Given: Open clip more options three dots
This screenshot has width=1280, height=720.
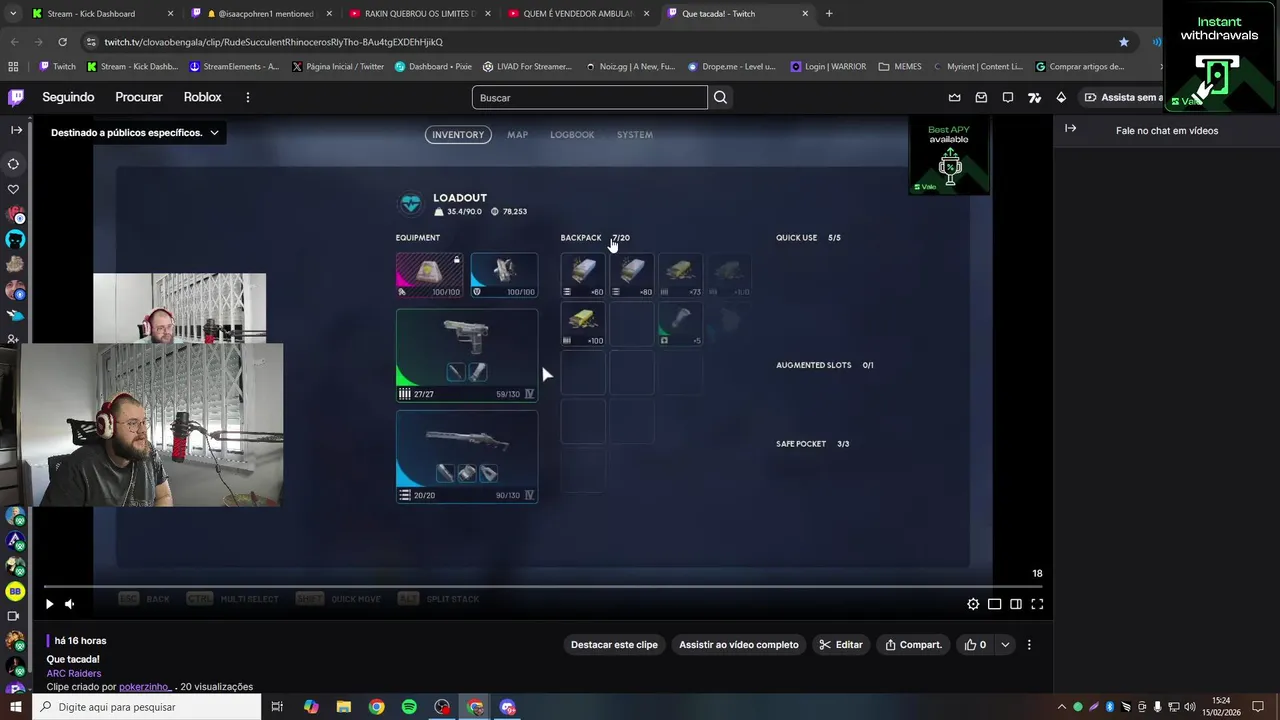Looking at the screenshot, I should (1029, 645).
